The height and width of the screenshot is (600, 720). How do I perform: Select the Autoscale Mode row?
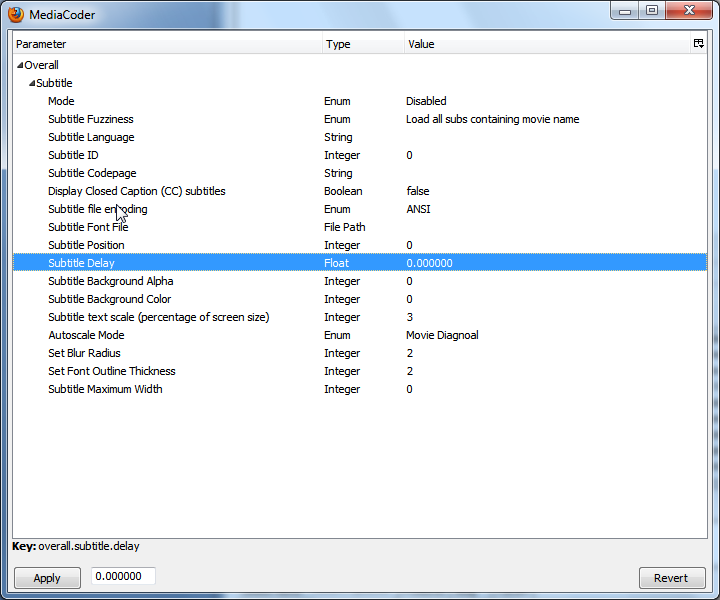pos(360,335)
